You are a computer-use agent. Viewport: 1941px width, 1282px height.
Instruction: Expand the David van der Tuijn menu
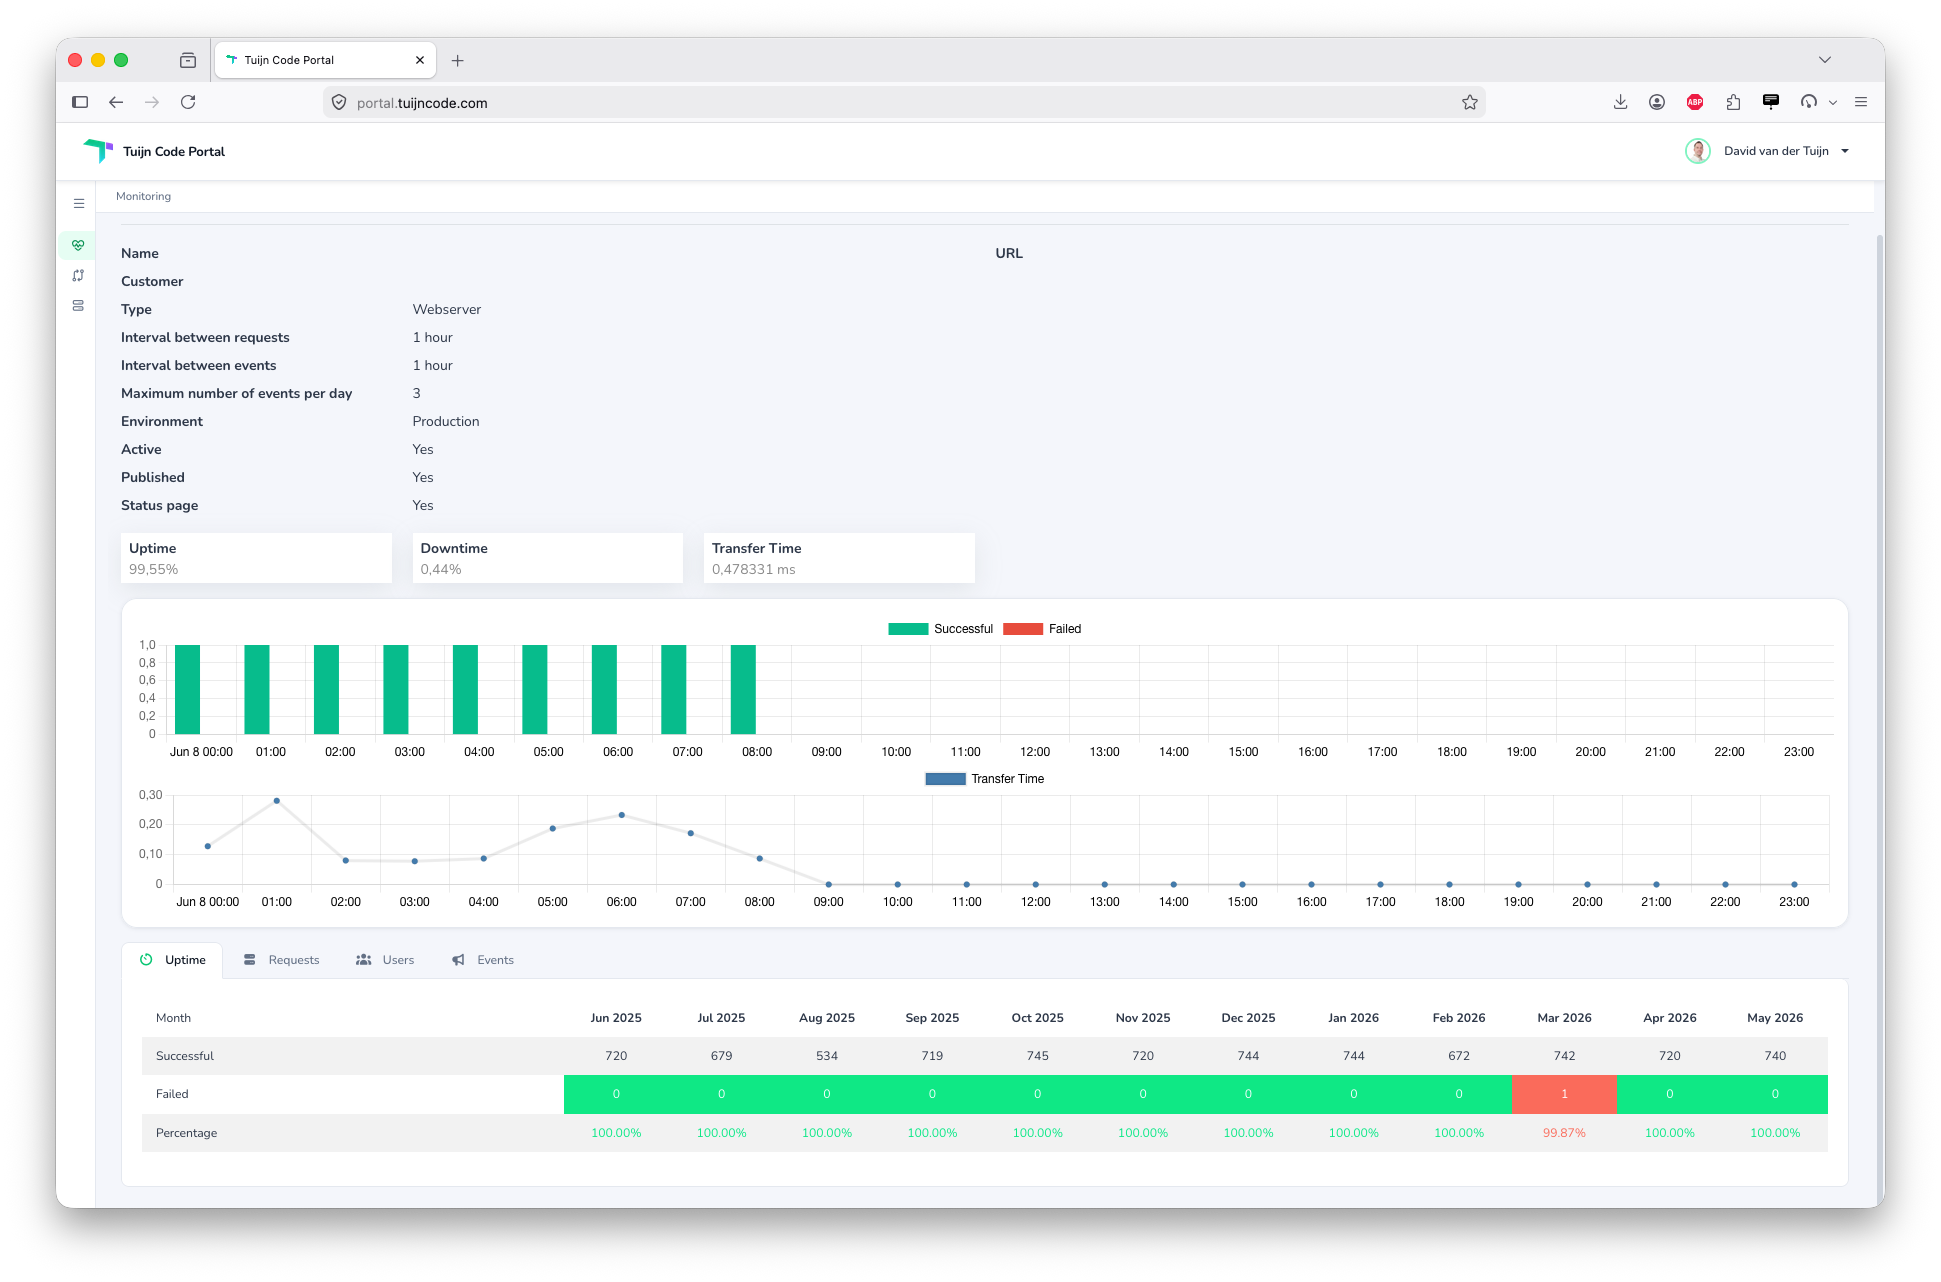coord(1845,151)
